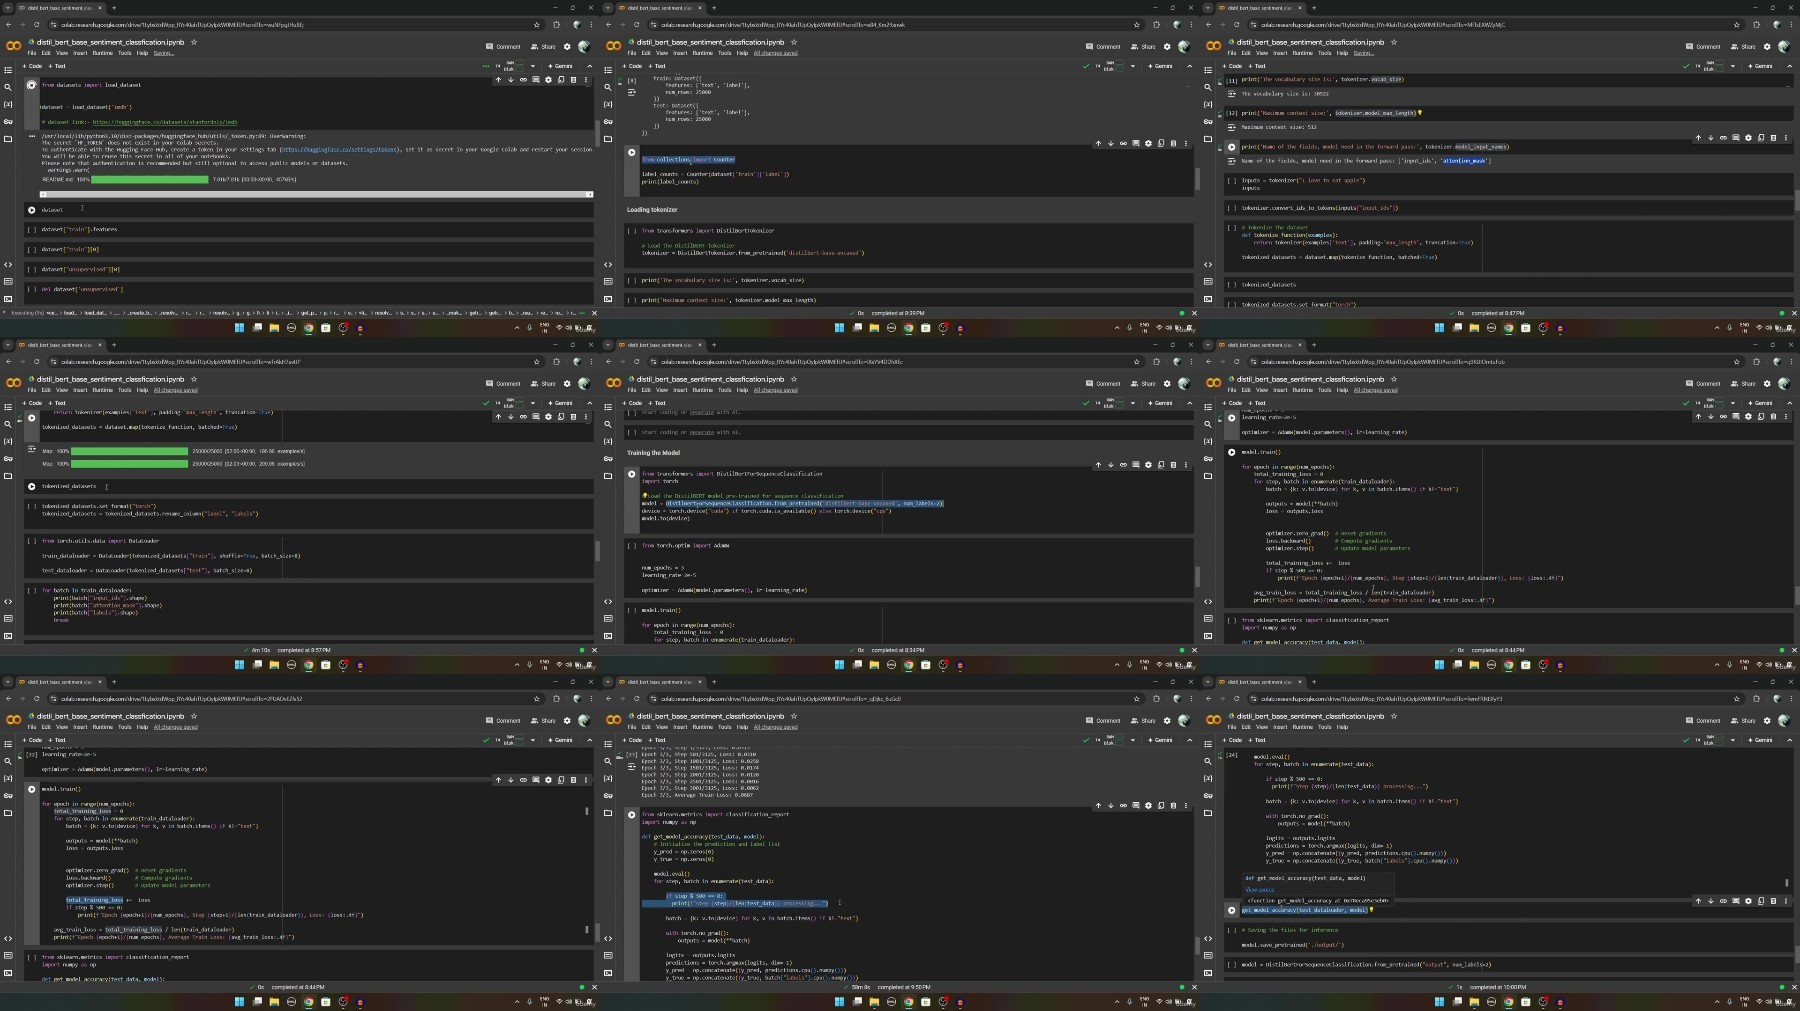Show hidden tray icons in center window taskbar
The image size is (1800, 1011).
coord(1118,664)
